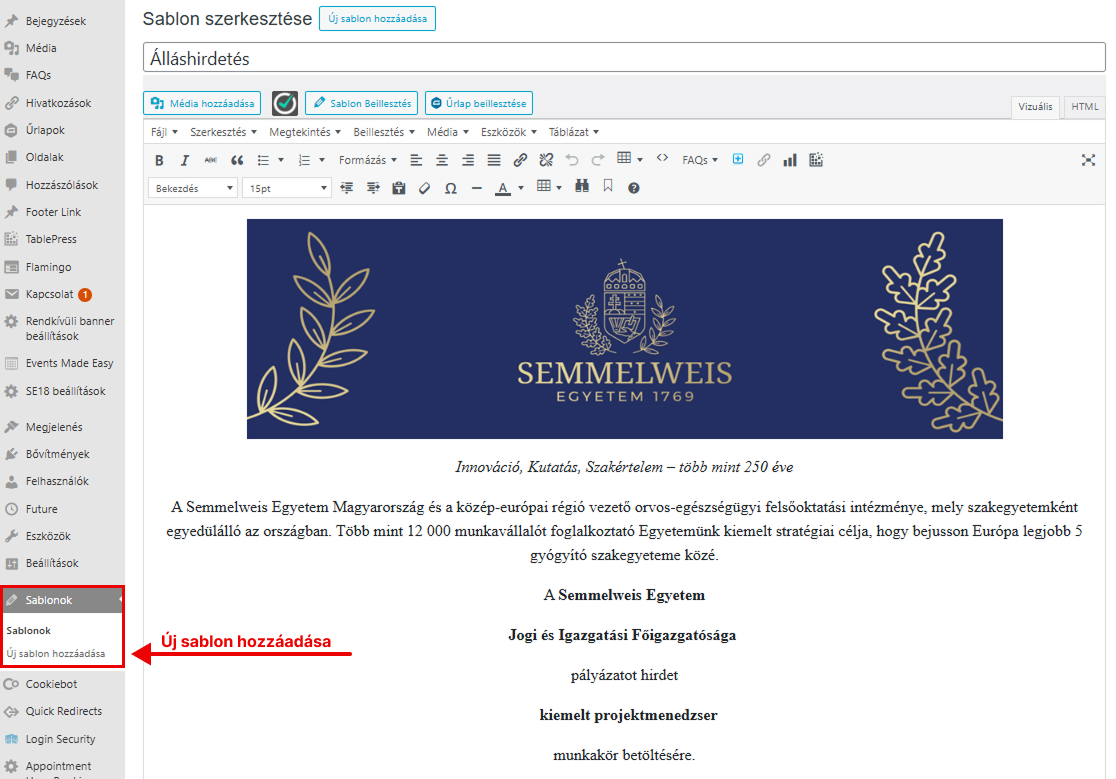1116x779 pixels.
Task: Click the dark checkmark circle icon
Action: coord(285,103)
